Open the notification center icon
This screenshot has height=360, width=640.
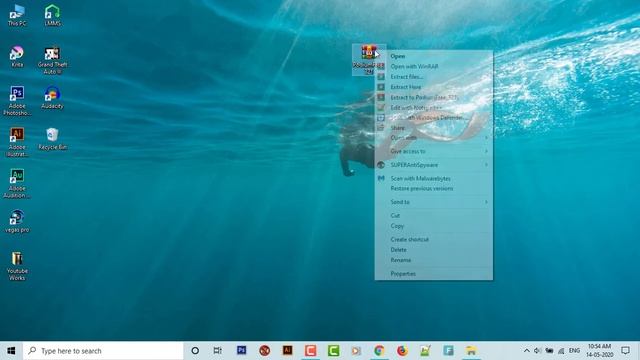pyautogui.click(x=625, y=351)
